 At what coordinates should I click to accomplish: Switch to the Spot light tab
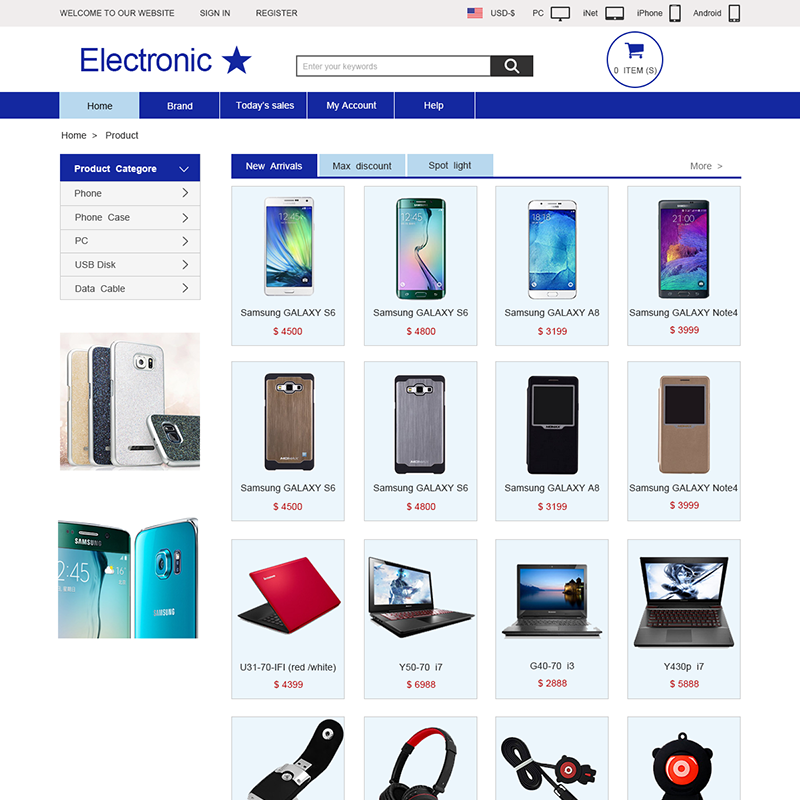click(450, 165)
